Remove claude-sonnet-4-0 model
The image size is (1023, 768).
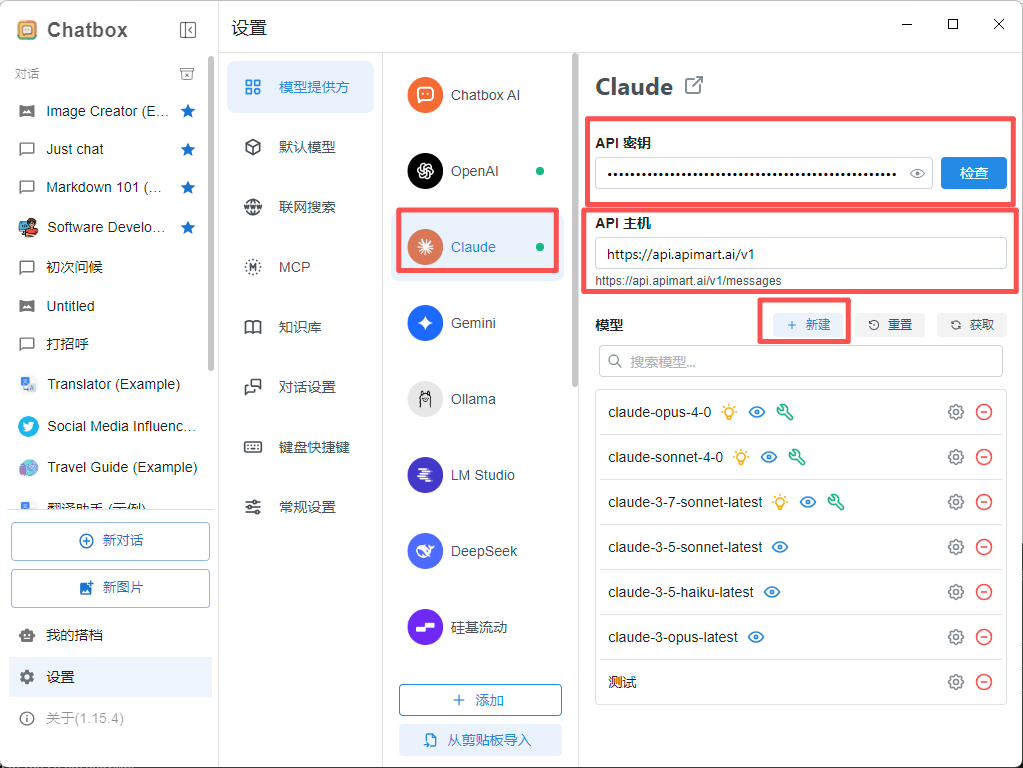[x=984, y=457]
